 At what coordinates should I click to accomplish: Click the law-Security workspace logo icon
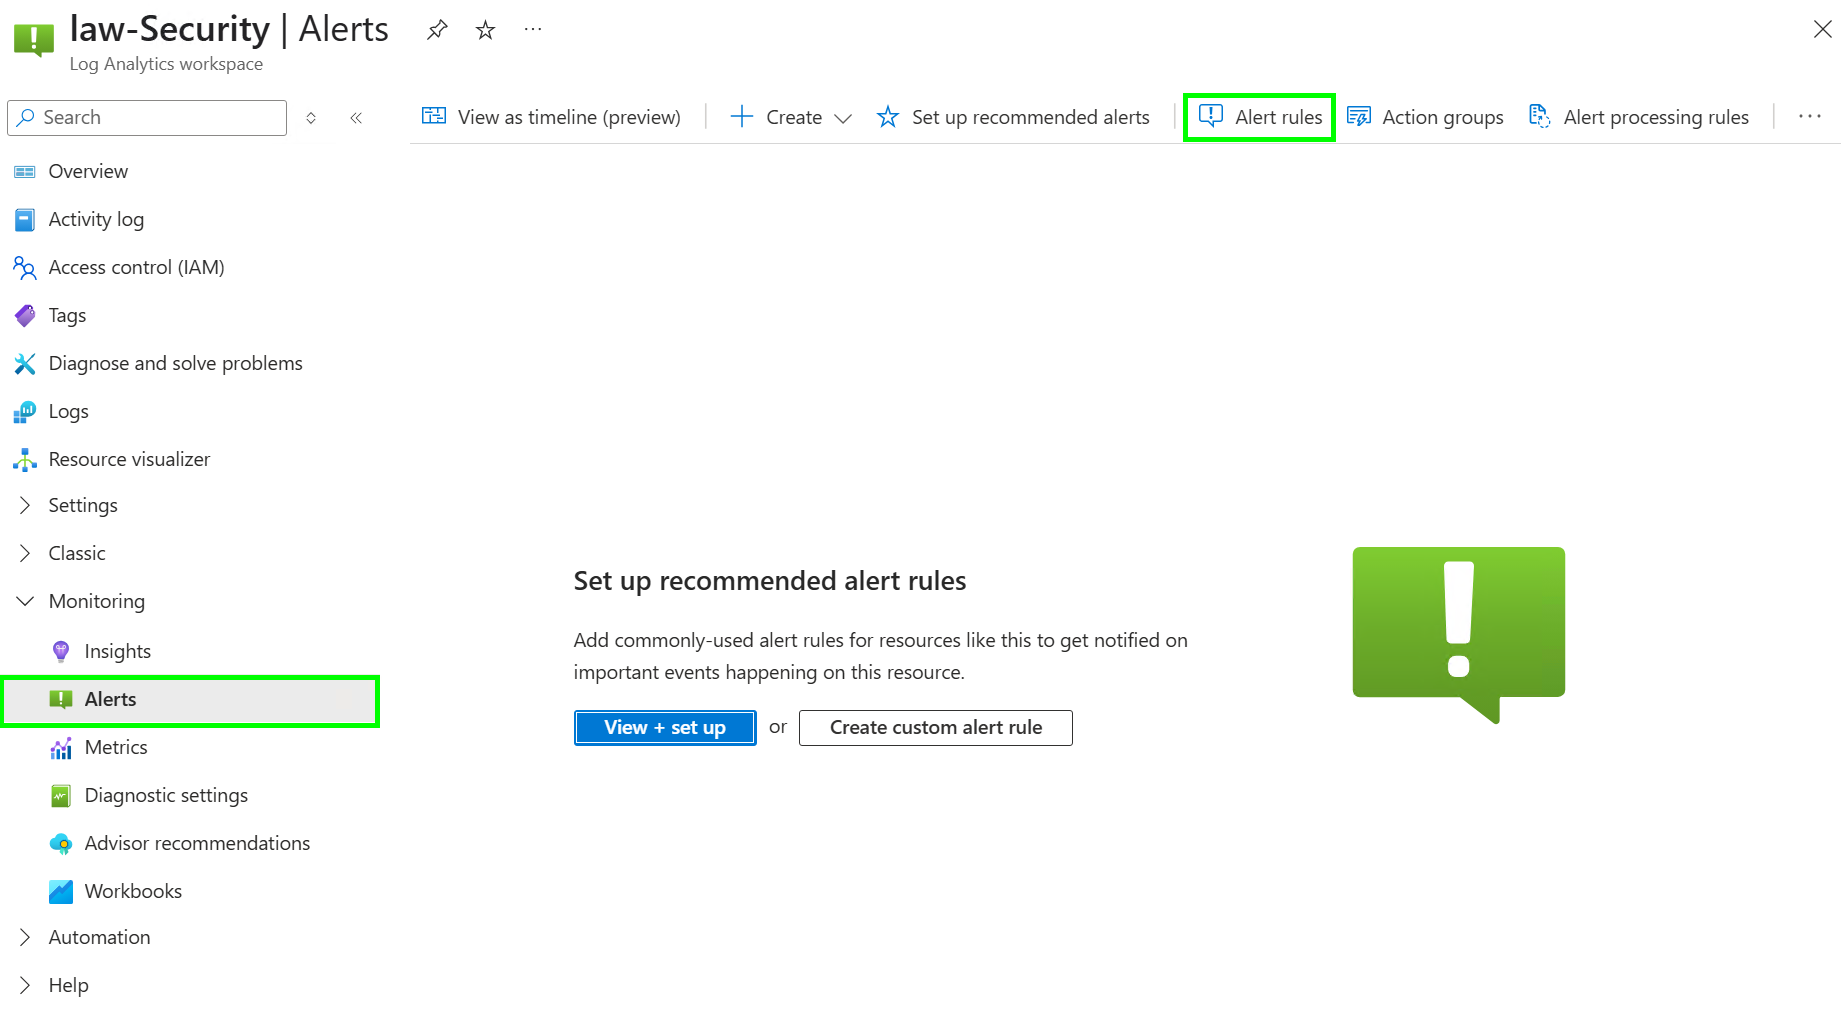click(x=34, y=40)
